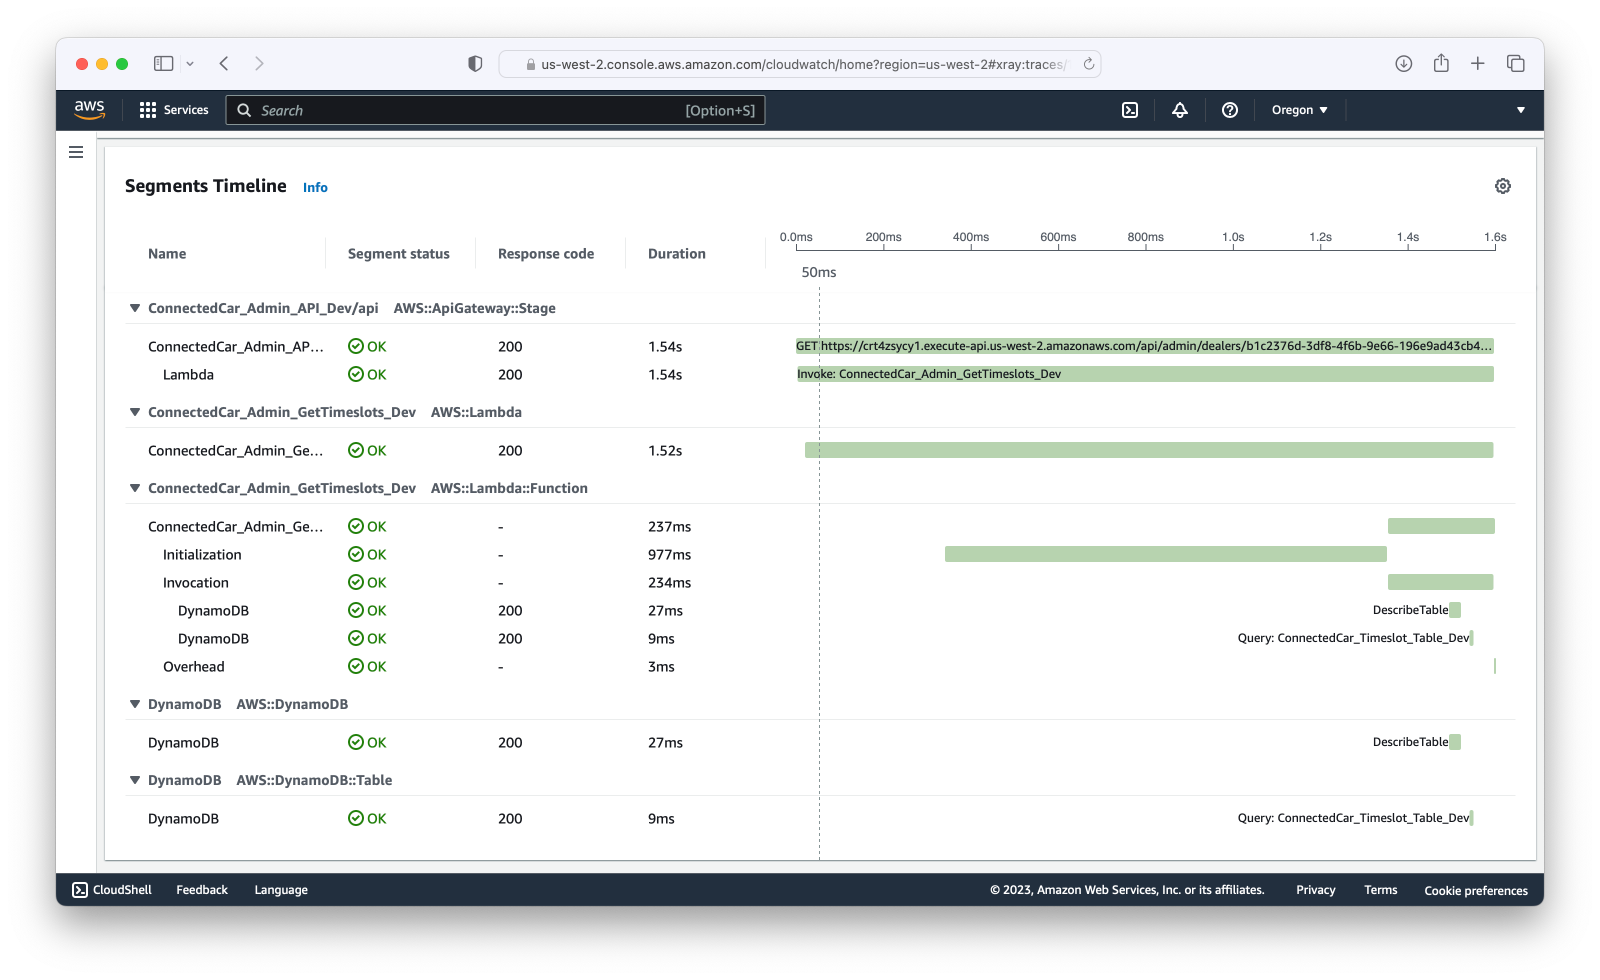This screenshot has width=1600, height=980.
Task: Open the help question mark menu
Action: coord(1230,110)
